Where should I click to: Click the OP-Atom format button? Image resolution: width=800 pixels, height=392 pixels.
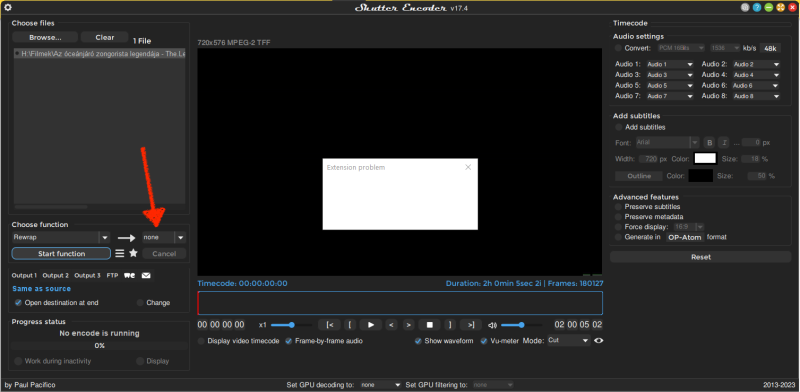pos(685,237)
